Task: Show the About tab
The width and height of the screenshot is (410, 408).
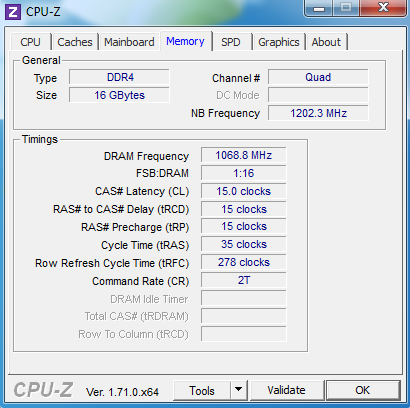Action: click(326, 42)
